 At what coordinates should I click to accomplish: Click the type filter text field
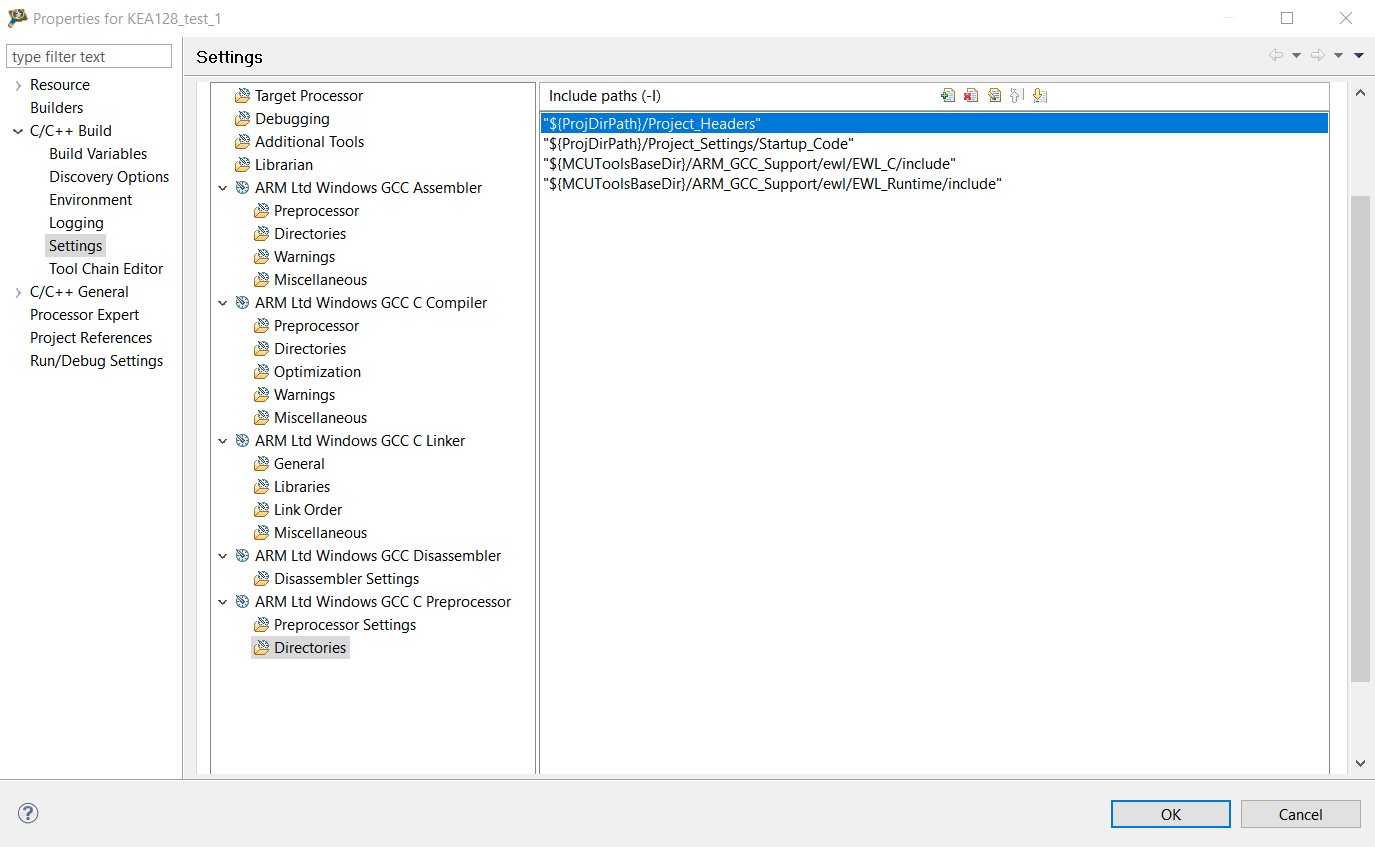click(88, 55)
